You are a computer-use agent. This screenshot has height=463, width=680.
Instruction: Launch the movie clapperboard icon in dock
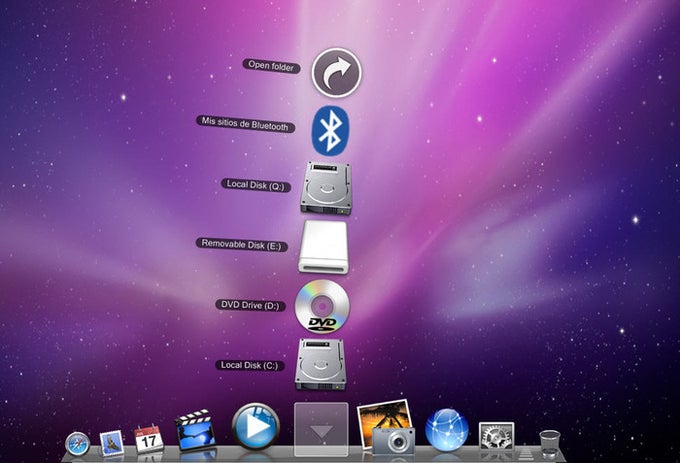(196, 430)
